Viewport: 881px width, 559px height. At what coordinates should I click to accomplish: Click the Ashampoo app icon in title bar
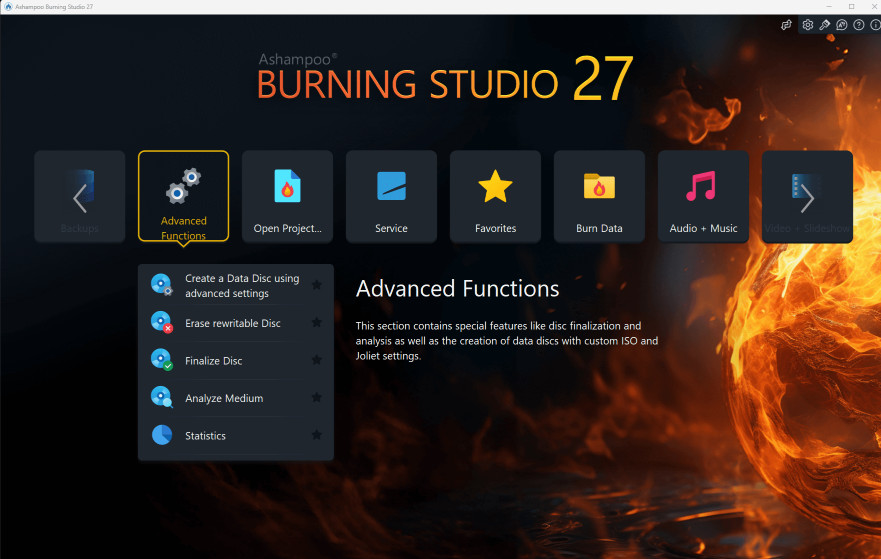(8, 7)
